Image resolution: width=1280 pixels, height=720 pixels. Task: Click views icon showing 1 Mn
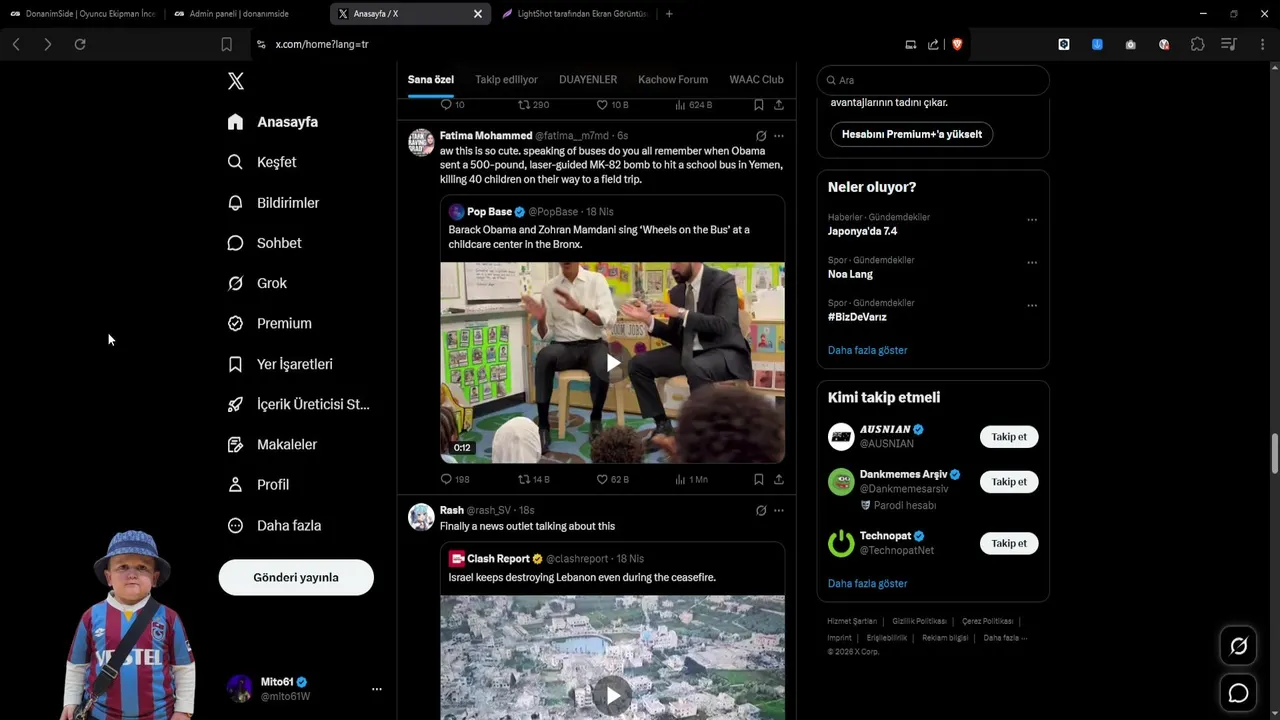tap(680, 479)
